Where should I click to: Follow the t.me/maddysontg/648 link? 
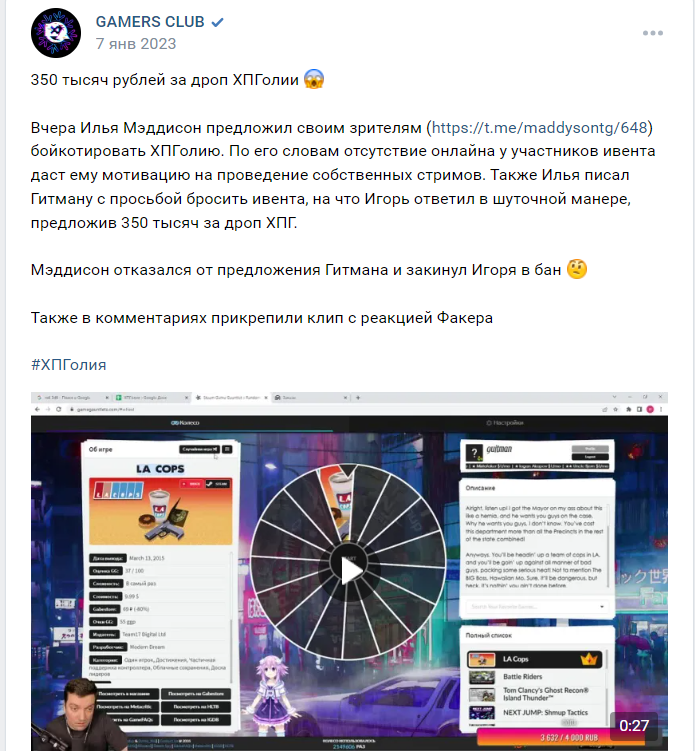point(540,128)
